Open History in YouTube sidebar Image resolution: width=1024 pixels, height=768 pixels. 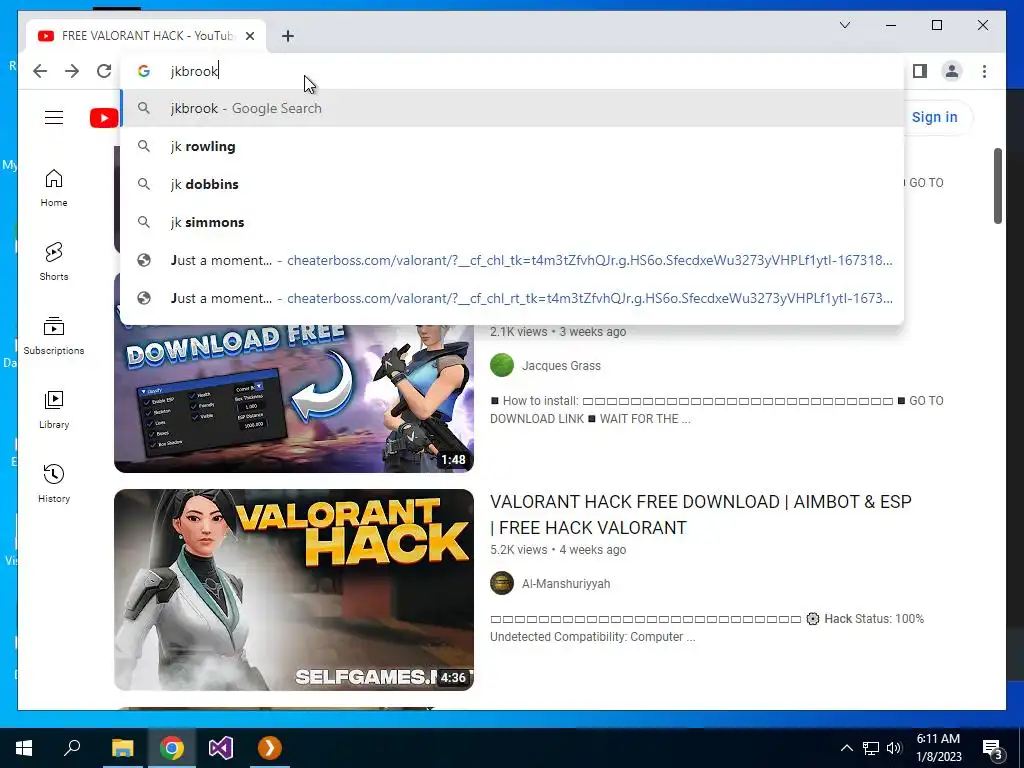pos(54,484)
